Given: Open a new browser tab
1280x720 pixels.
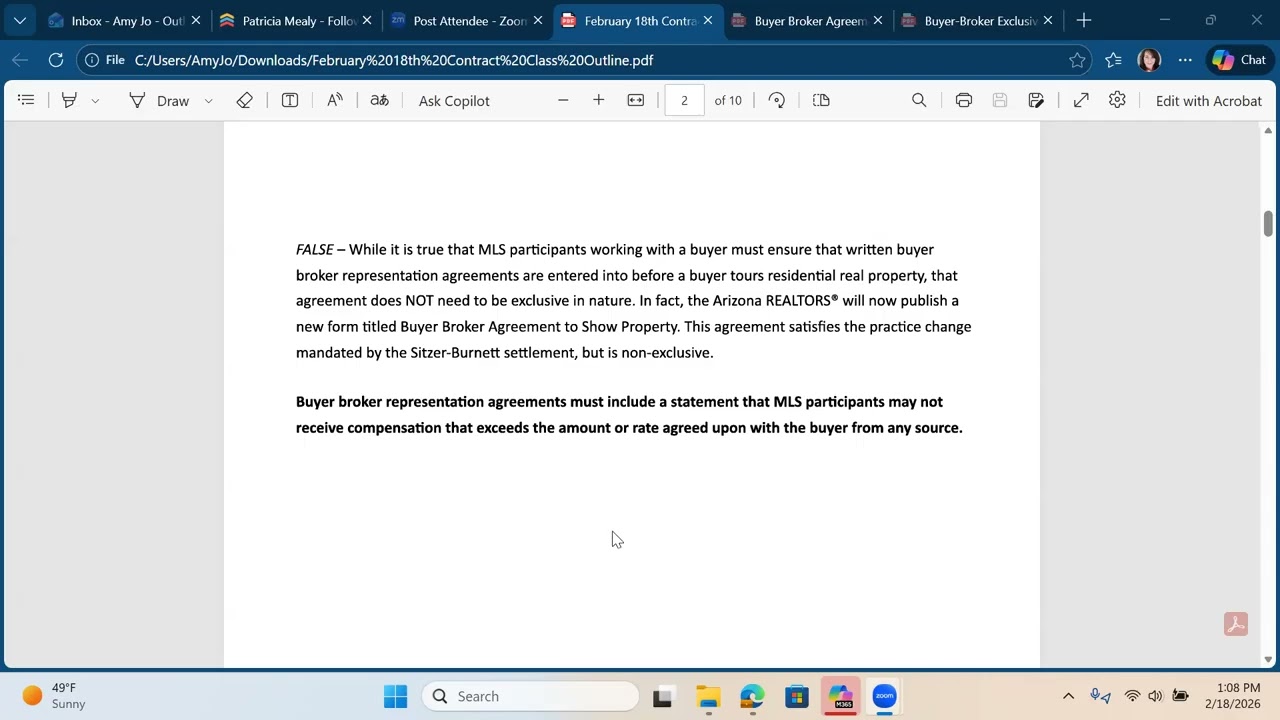Looking at the screenshot, I should (x=1084, y=20).
